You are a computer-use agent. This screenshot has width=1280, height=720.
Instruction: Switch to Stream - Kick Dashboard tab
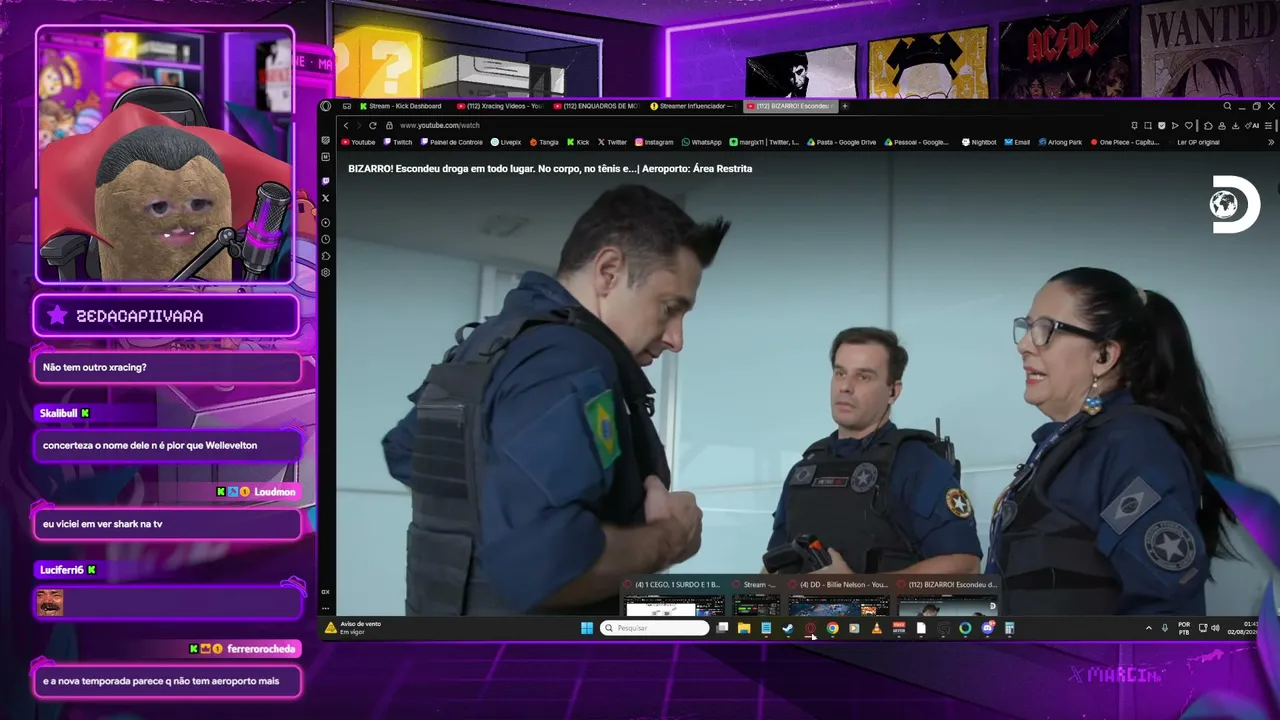point(403,106)
